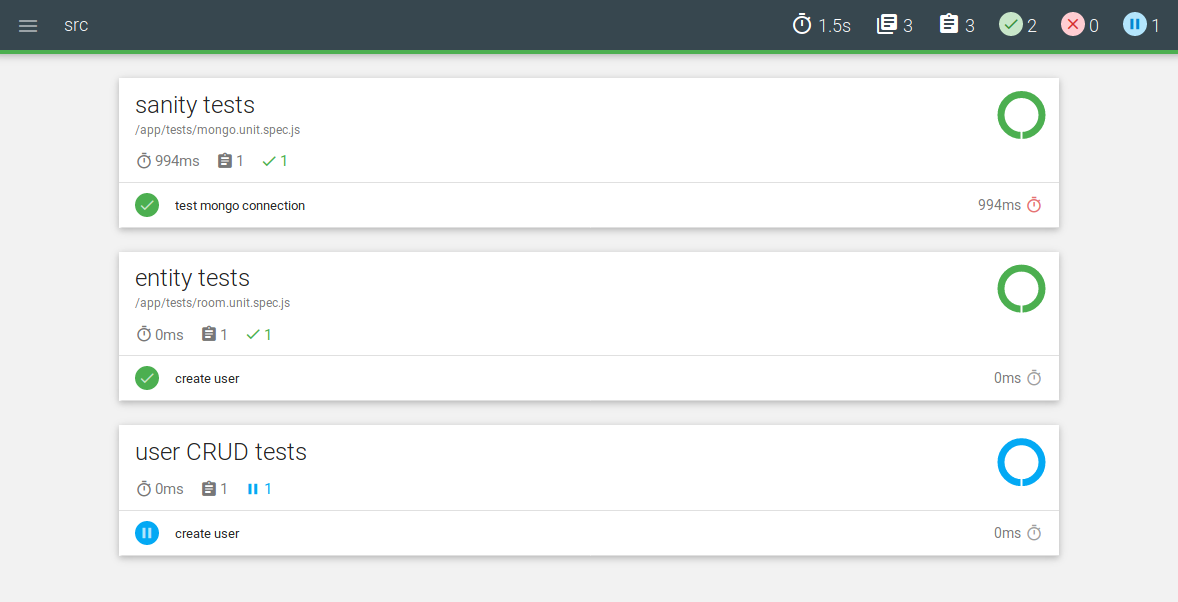Click the user CRUD tests blue progress ring
The width and height of the screenshot is (1178, 602).
[x=1021, y=463]
